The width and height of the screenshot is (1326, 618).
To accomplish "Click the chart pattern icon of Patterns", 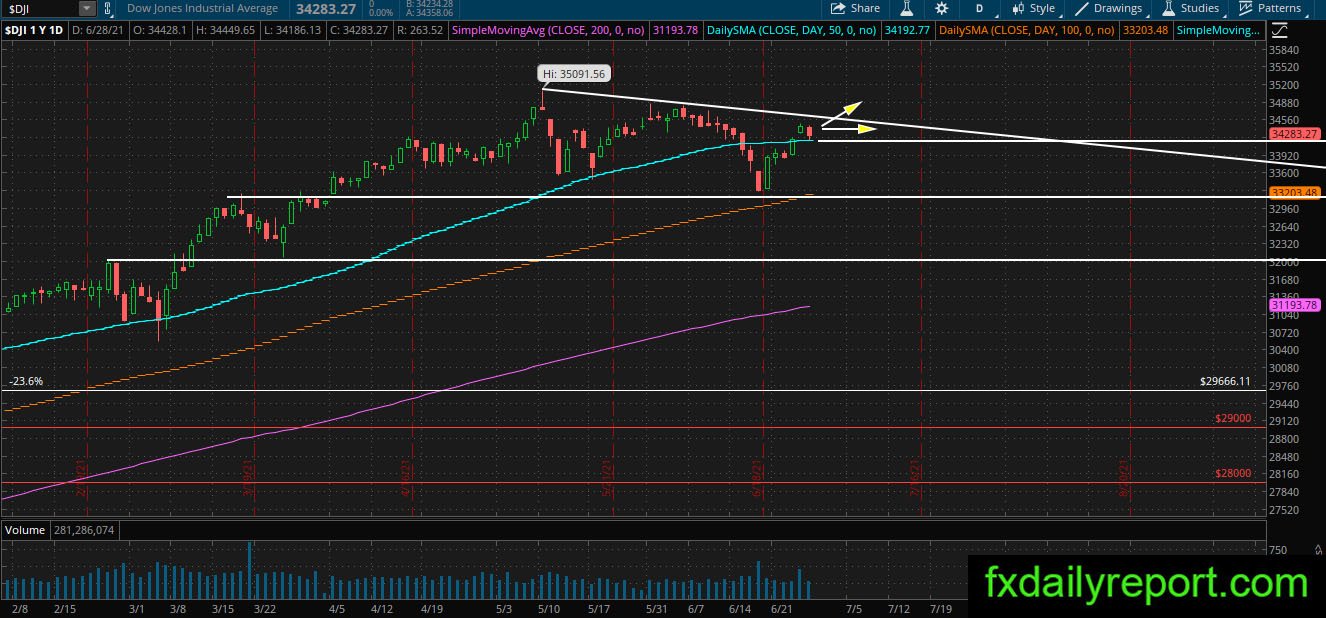I will 1245,8.
